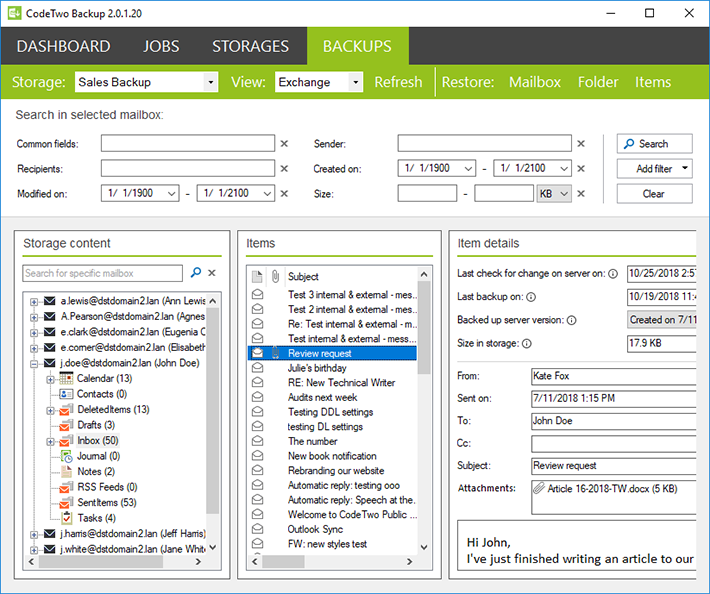Click the Subject column header
This screenshot has width=710, height=594.
[303, 276]
